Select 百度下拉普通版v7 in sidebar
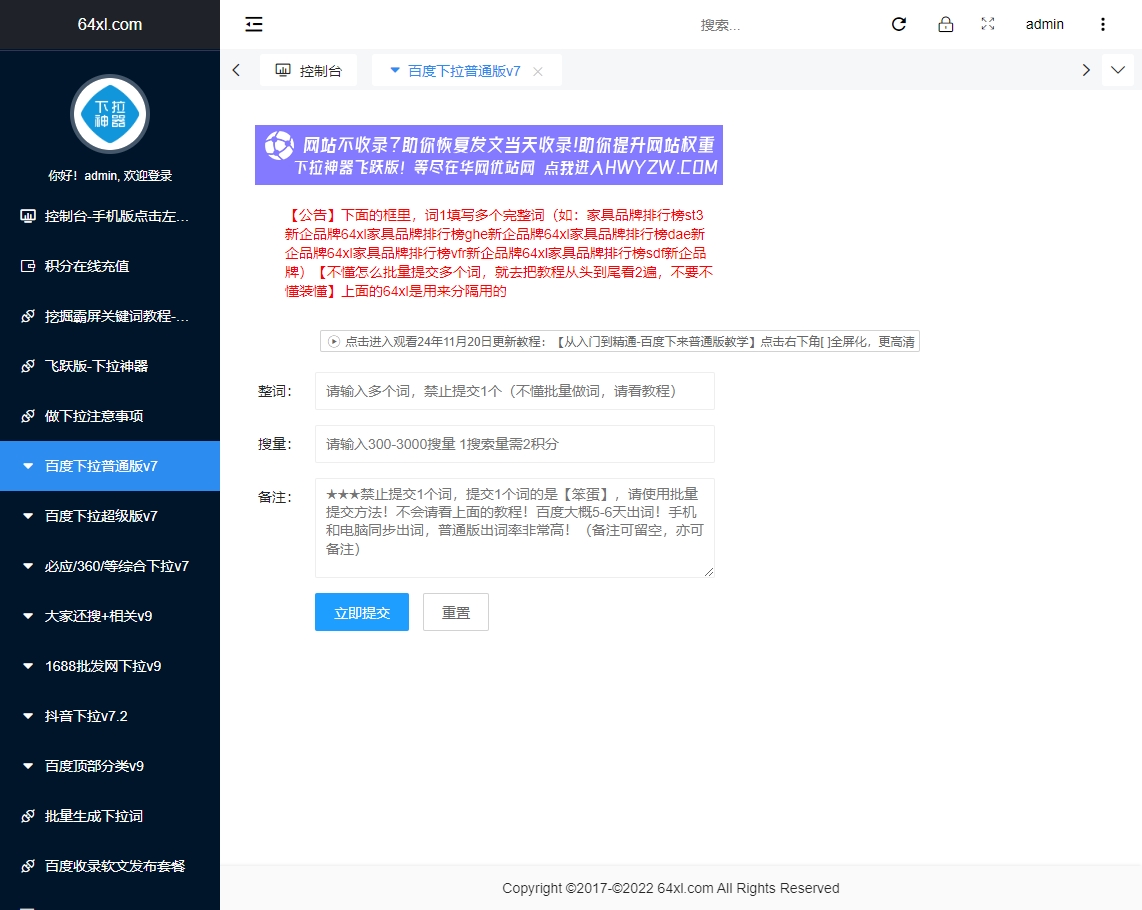Screen dimensions: 1142x910 (x=110, y=466)
